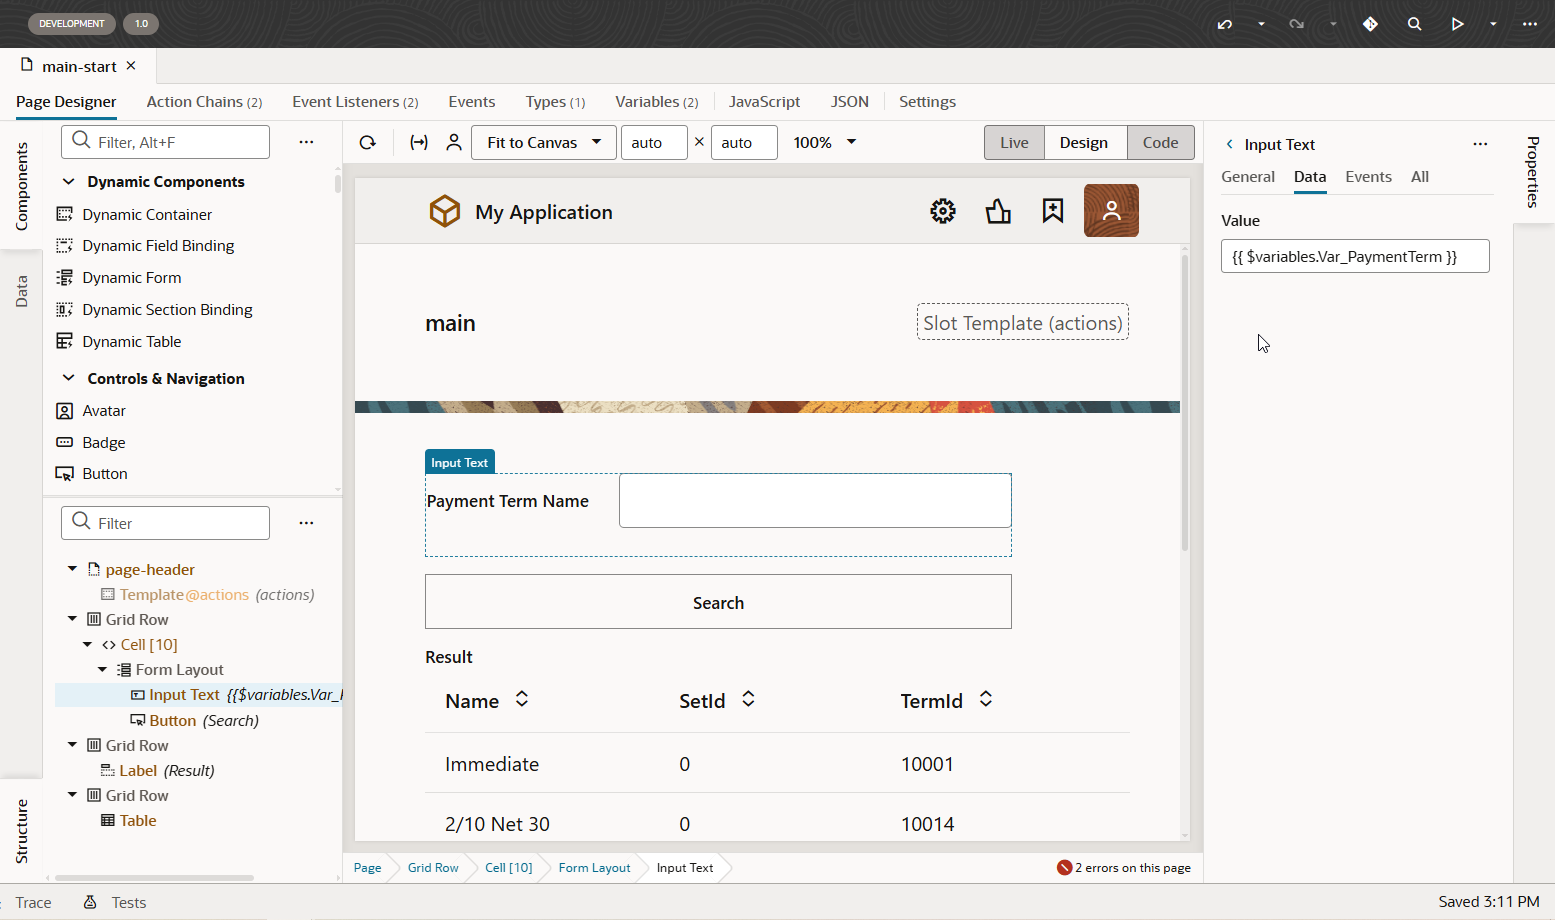1555x920 pixels.
Task: Click the Preview play icon
Action: [x=1458, y=24]
